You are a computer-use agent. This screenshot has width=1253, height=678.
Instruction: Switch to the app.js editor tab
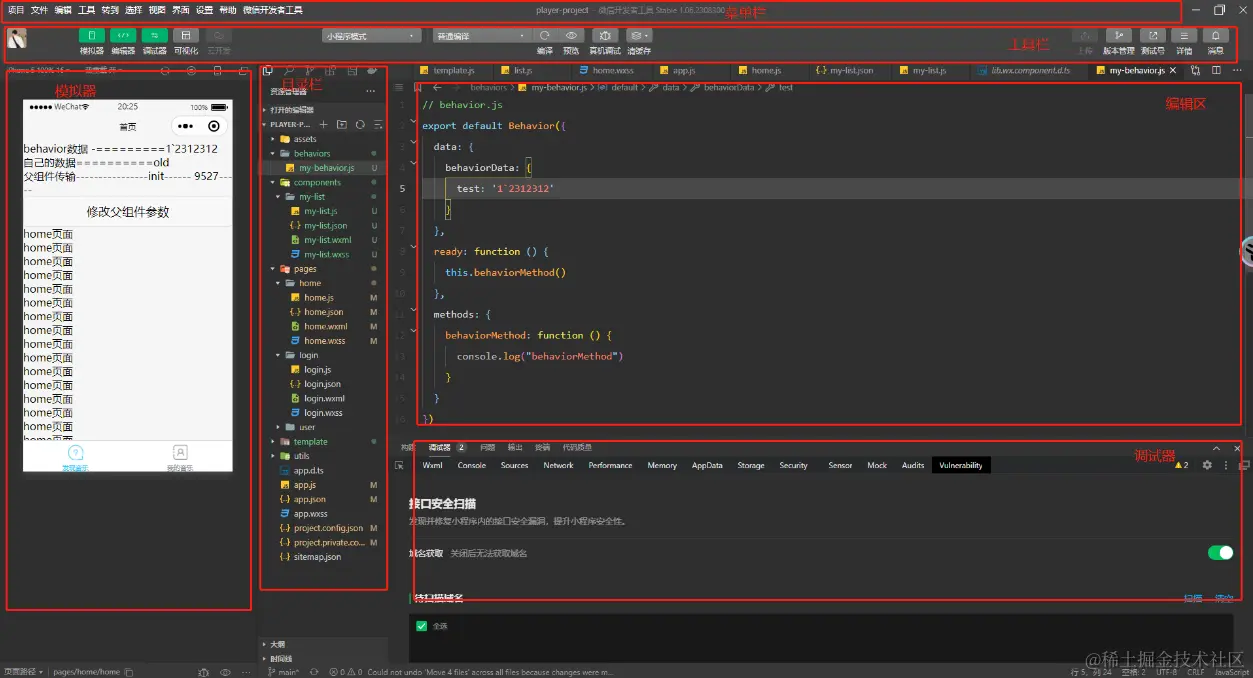coord(684,71)
